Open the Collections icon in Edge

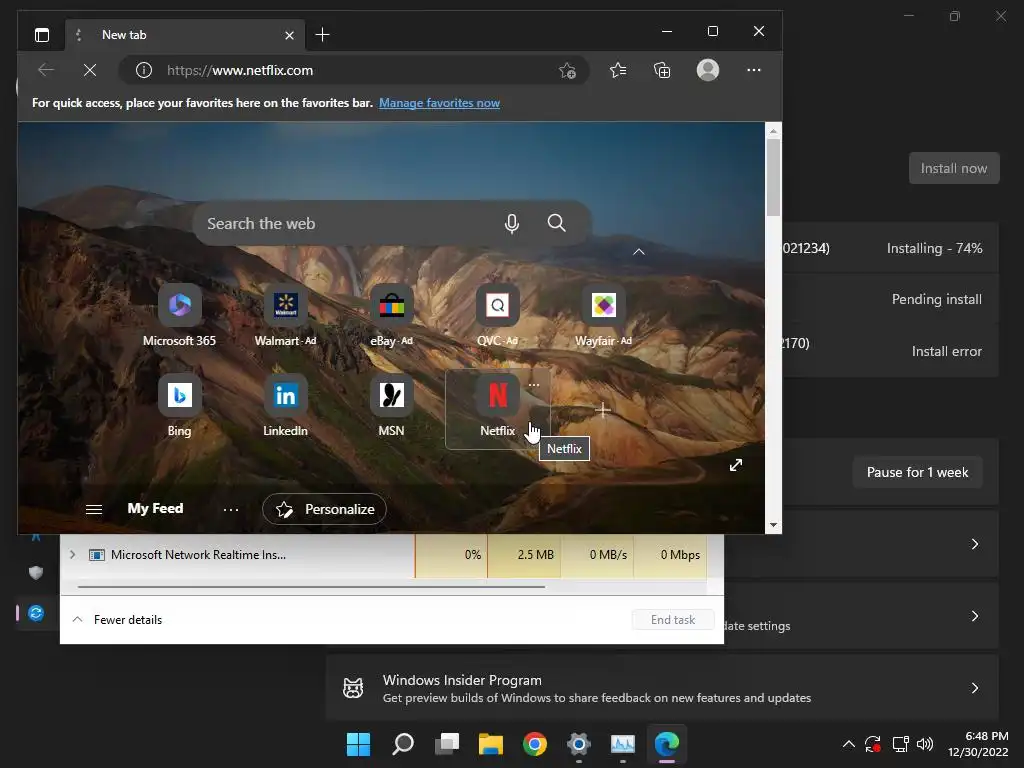click(662, 70)
